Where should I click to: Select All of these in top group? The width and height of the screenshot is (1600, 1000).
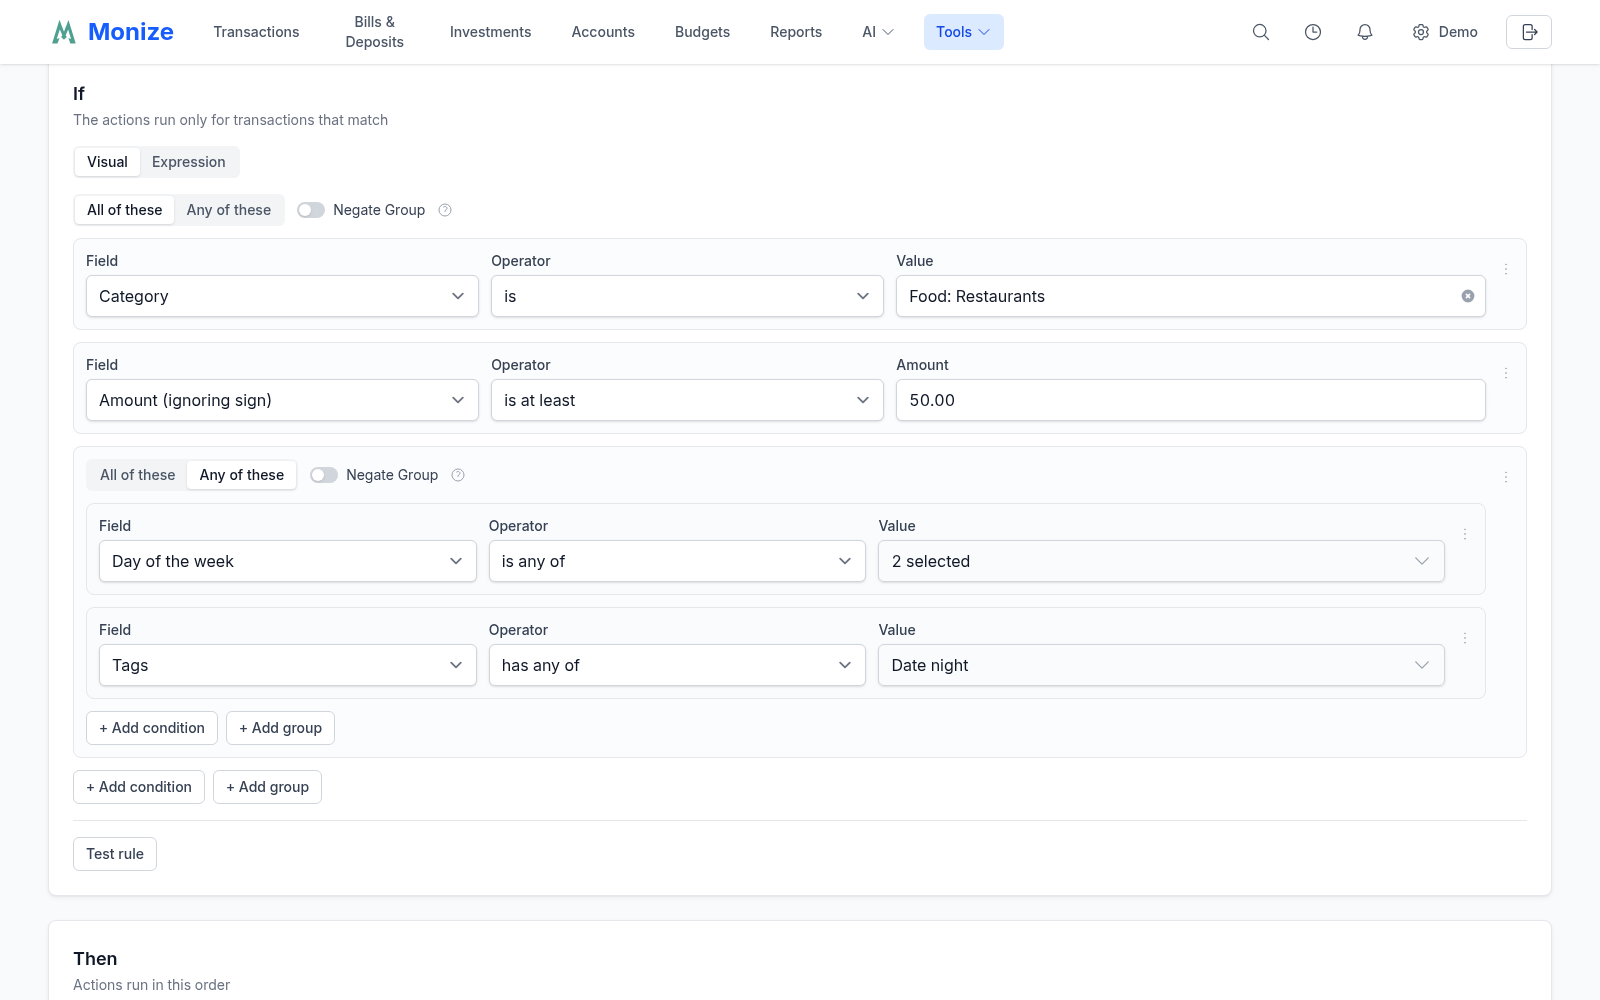[x=124, y=210]
